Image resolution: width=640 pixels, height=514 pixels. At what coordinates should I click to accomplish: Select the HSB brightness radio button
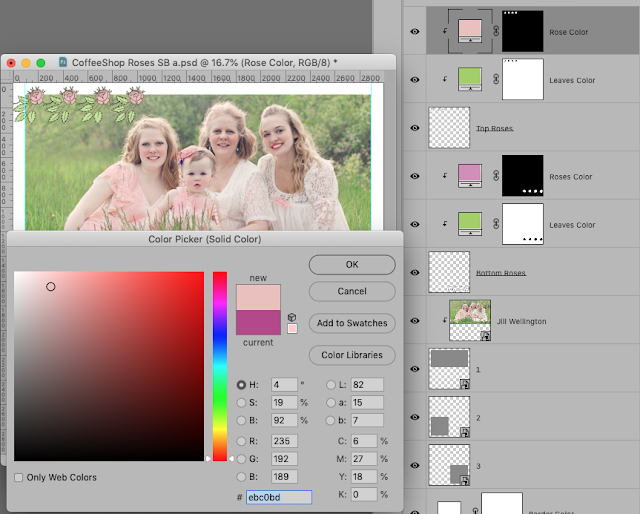(241, 420)
